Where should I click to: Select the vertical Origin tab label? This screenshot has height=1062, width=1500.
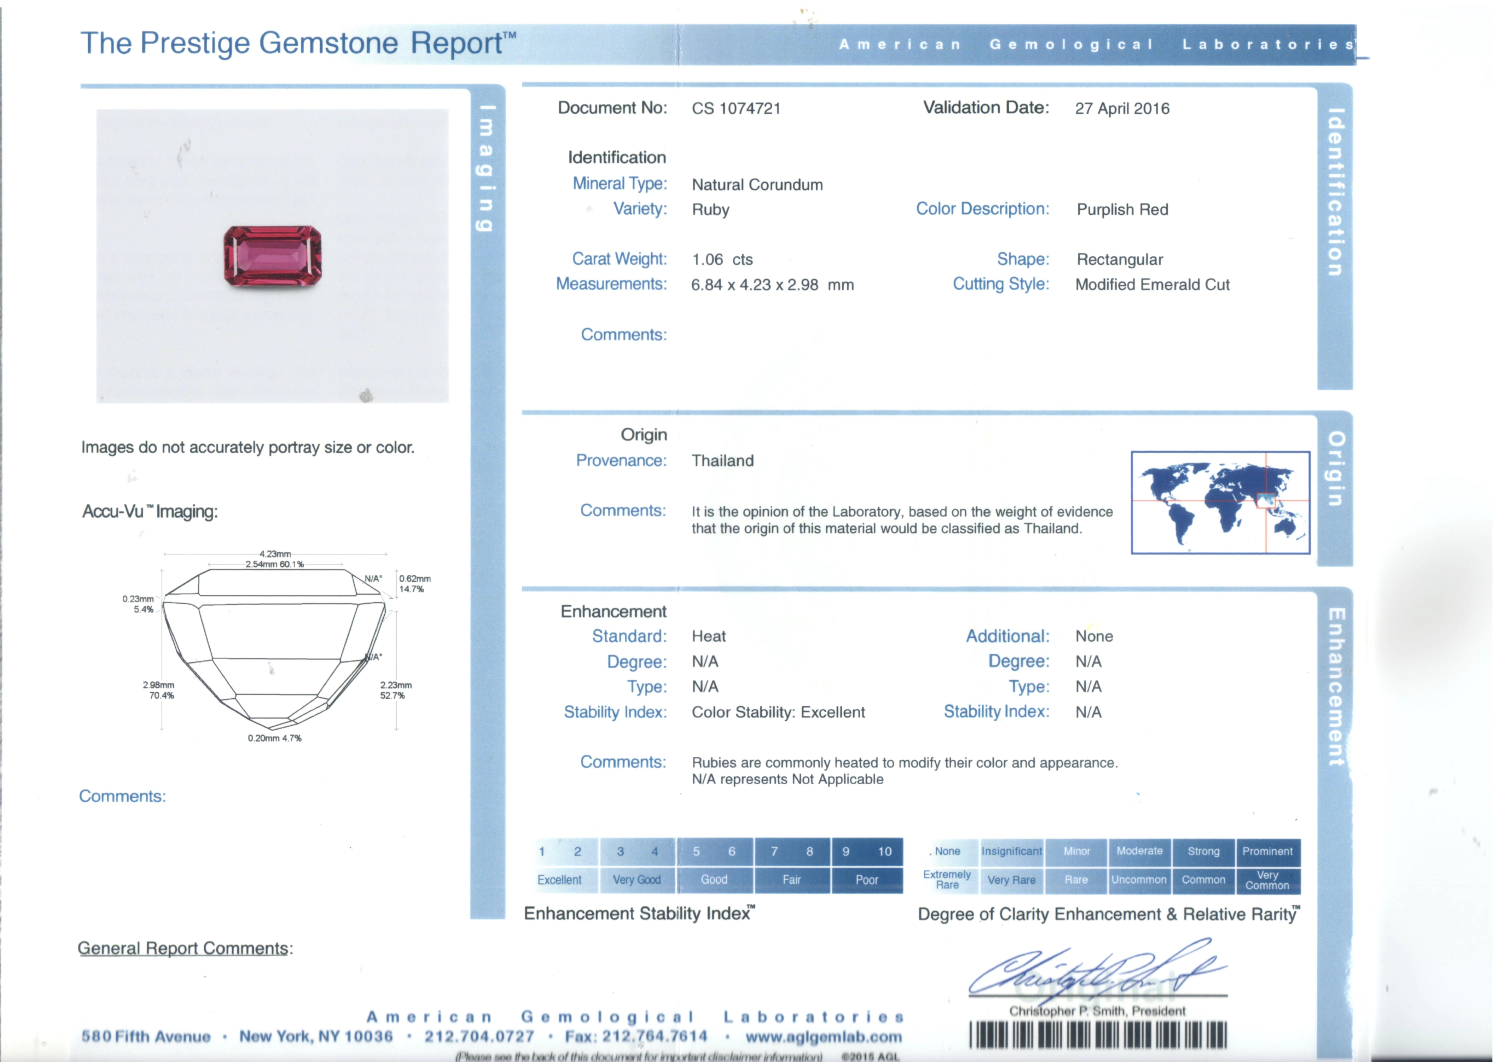pyautogui.click(x=1336, y=468)
